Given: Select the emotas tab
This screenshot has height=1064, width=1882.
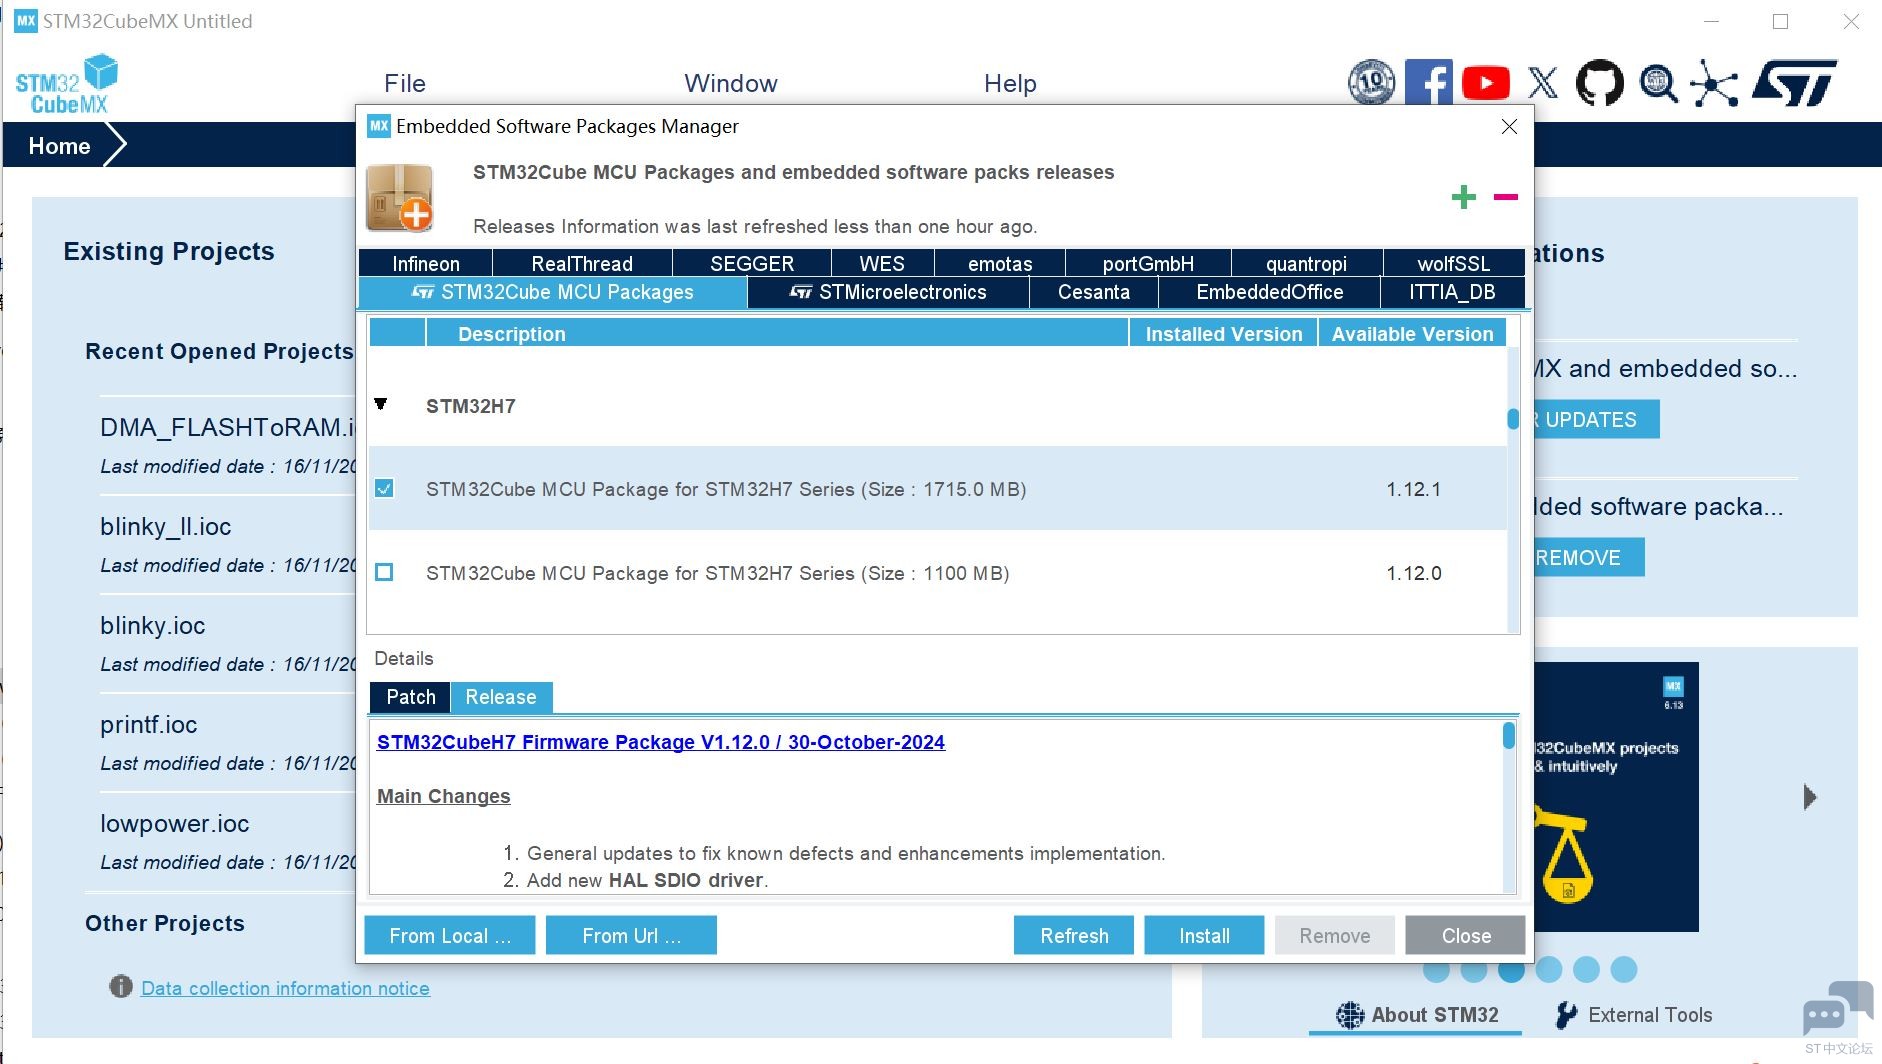Looking at the screenshot, I should (1000, 263).
